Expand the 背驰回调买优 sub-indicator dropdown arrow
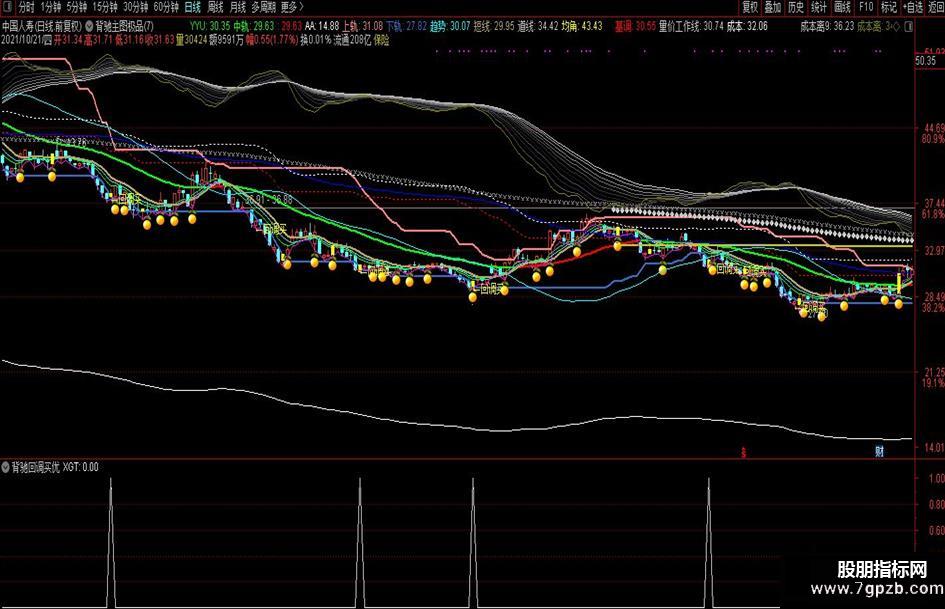945x609 pixels. click(5, 467)
